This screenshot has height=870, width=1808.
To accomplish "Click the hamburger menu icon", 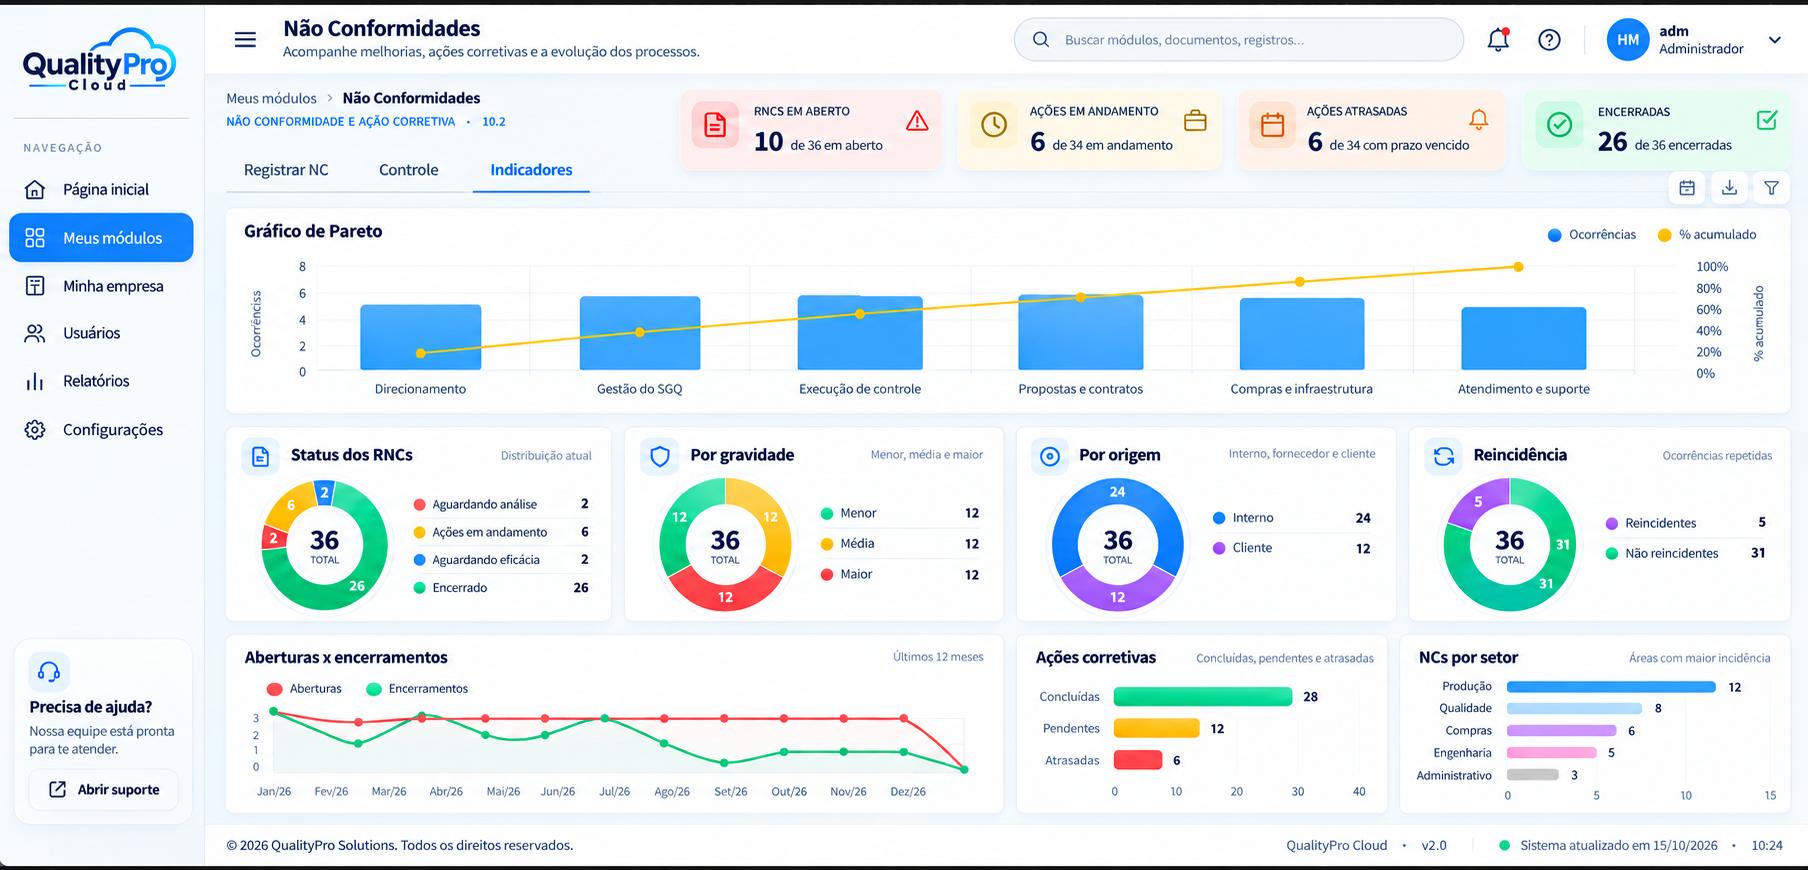I will pyautogui.click(x=245, y=40).
